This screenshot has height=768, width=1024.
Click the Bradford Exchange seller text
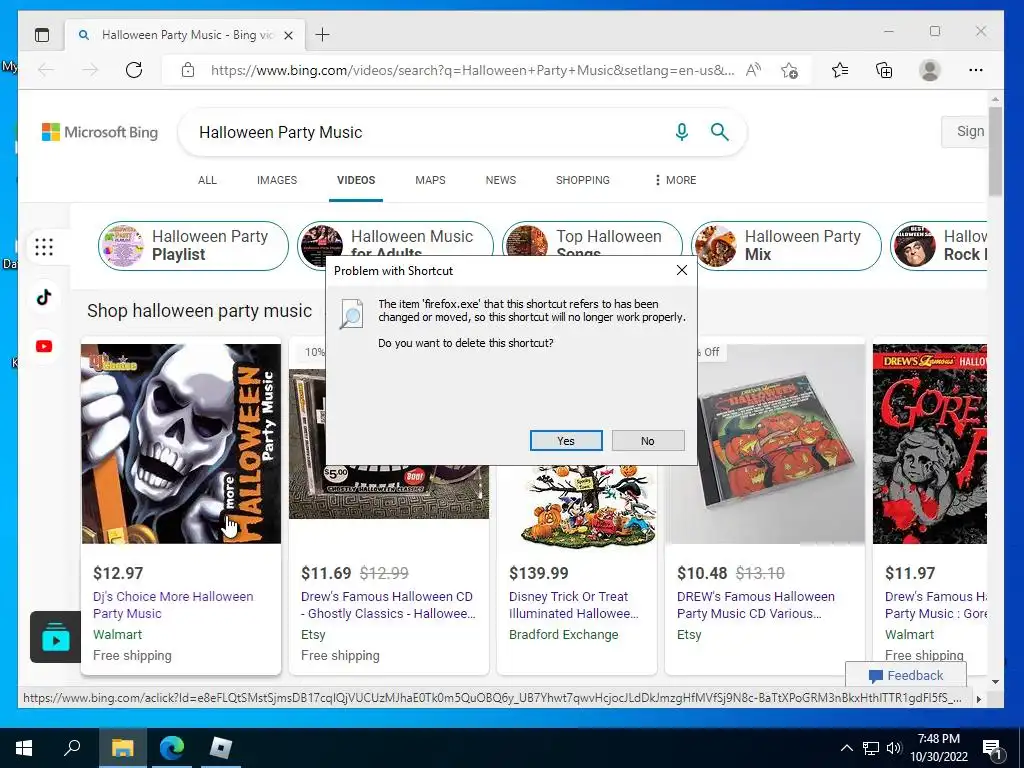[x=564, y=634]
